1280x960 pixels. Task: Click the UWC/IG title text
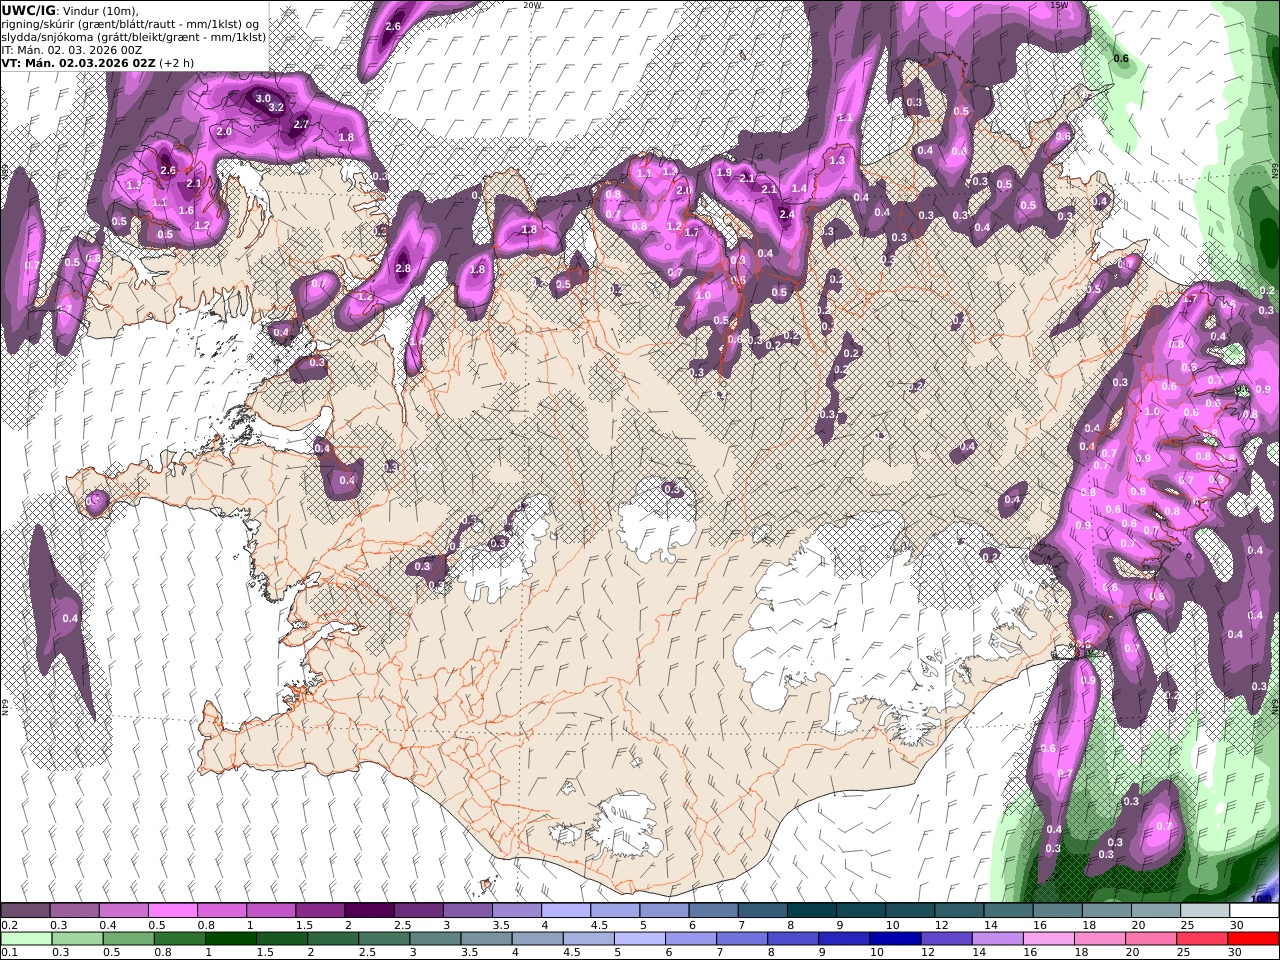pyautogui.click(x=28, y=10)
